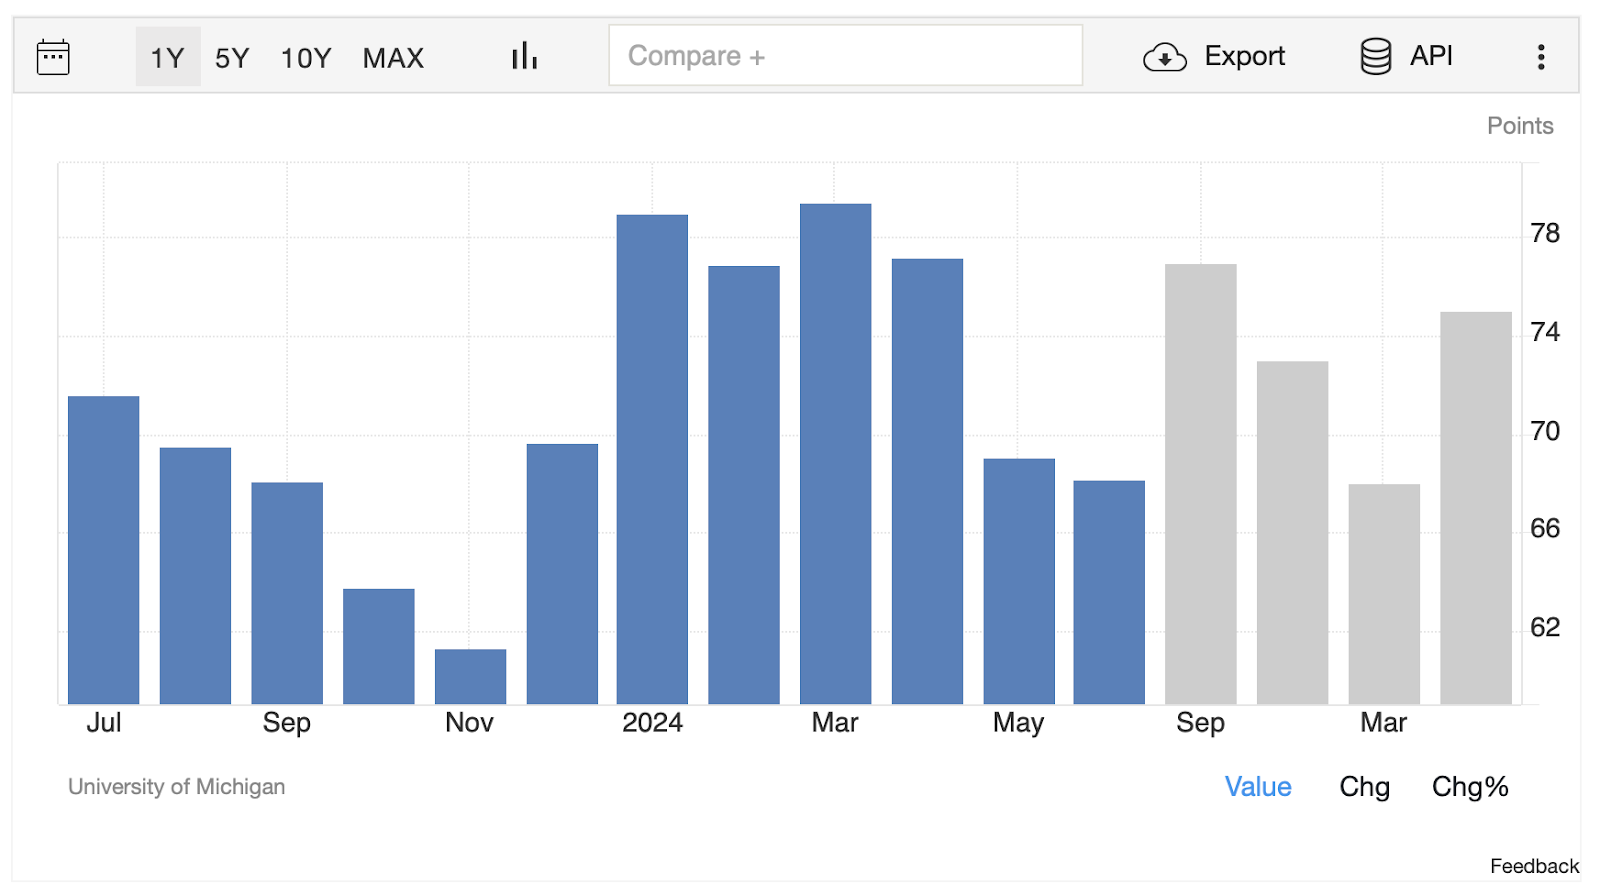Open the Feedback link
The width and height of the screenshot is (1600, 884).
tap(1534, 866)
